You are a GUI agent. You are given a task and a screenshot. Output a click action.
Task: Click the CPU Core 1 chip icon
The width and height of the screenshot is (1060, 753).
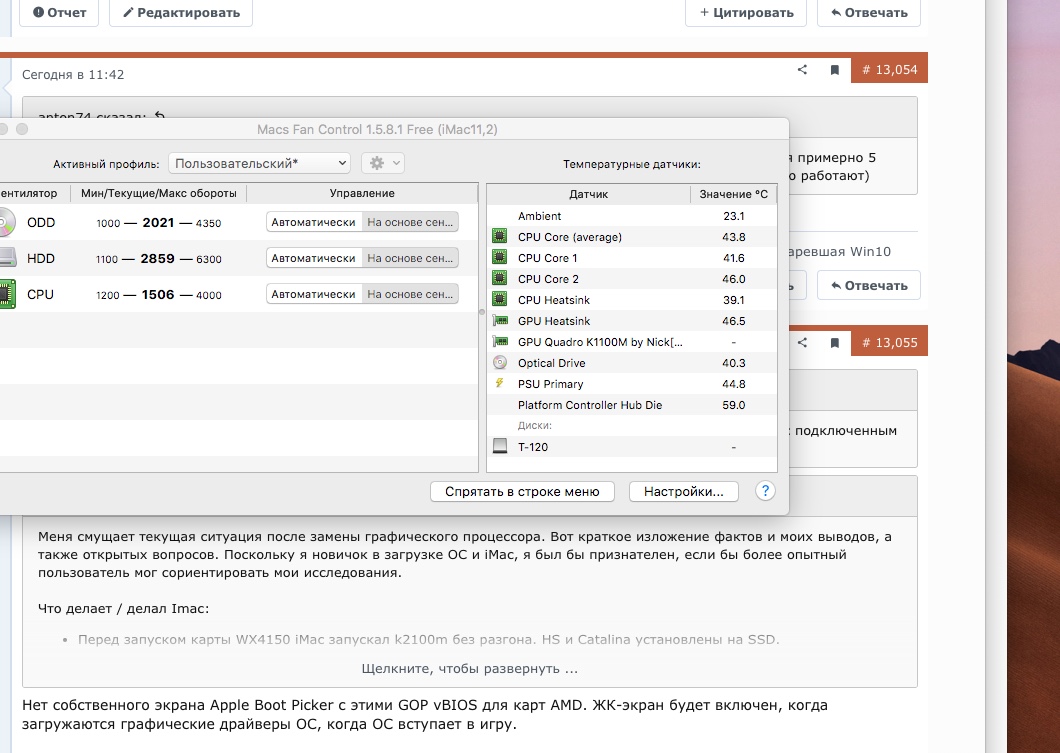(500, 257)
